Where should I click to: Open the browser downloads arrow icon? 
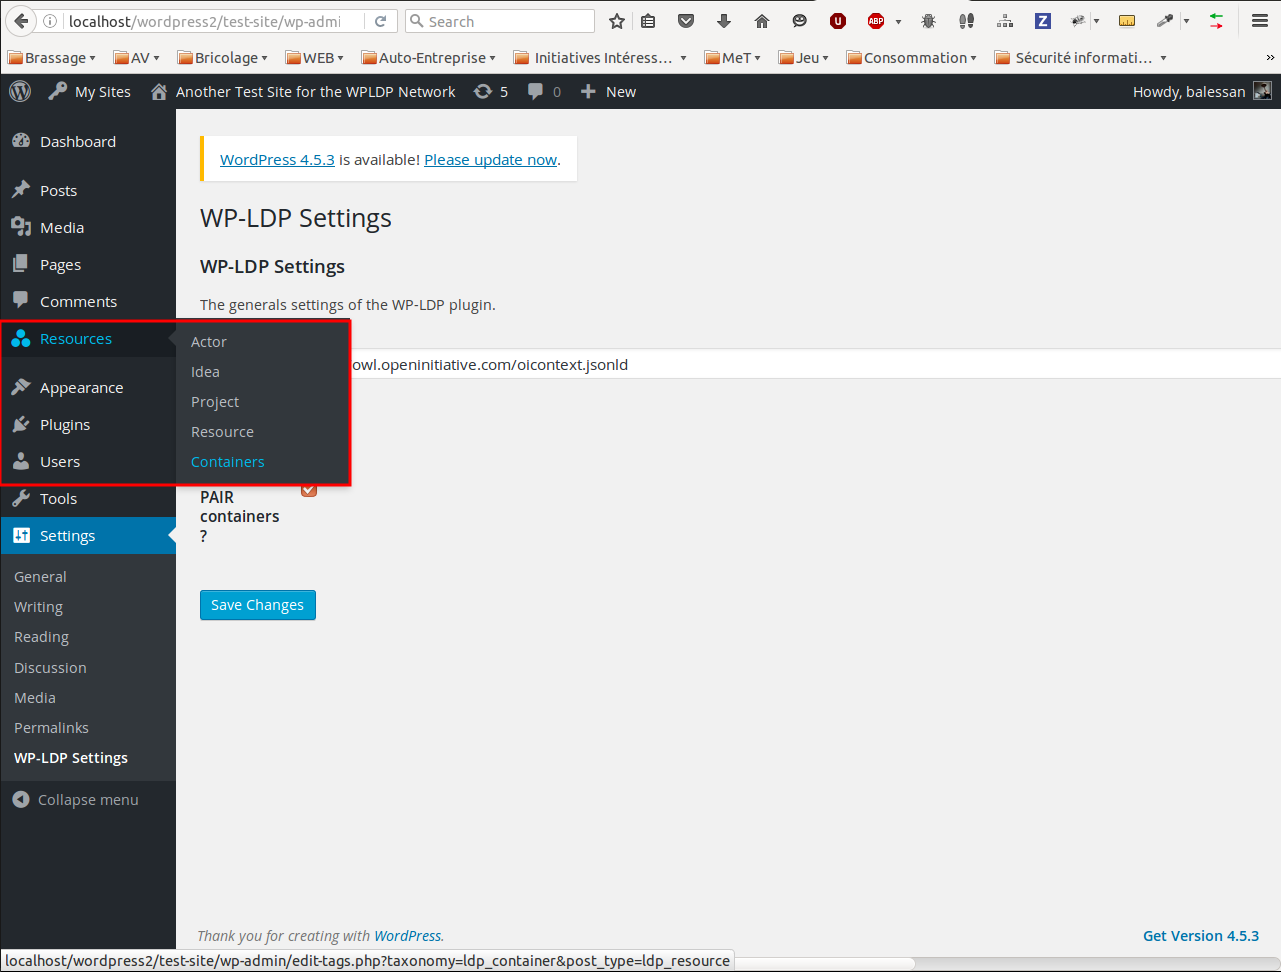tap(724, 21)
